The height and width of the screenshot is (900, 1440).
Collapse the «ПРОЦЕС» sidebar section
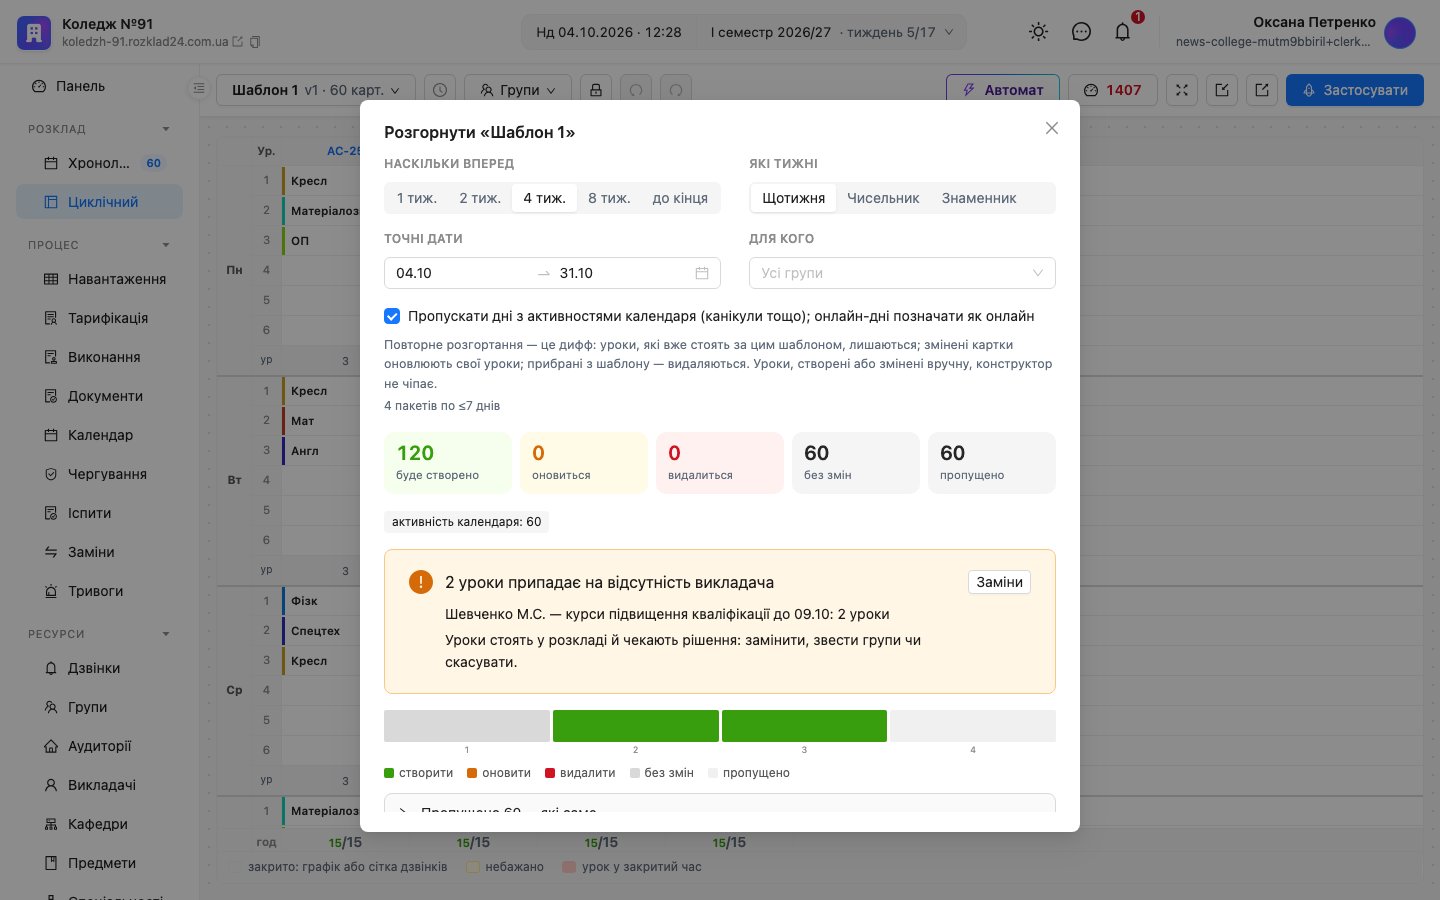tap(166, 245)
